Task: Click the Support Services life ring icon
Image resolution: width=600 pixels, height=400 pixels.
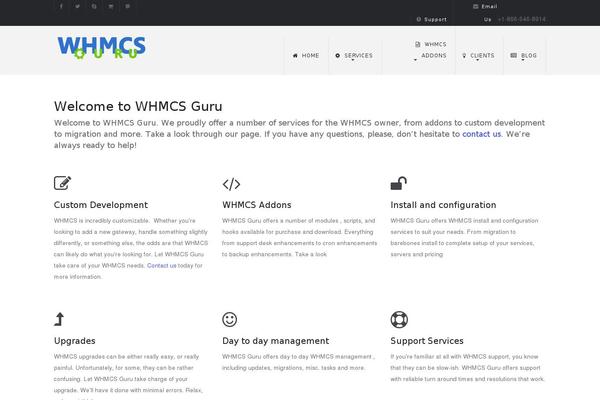Action: click(399, 319)
